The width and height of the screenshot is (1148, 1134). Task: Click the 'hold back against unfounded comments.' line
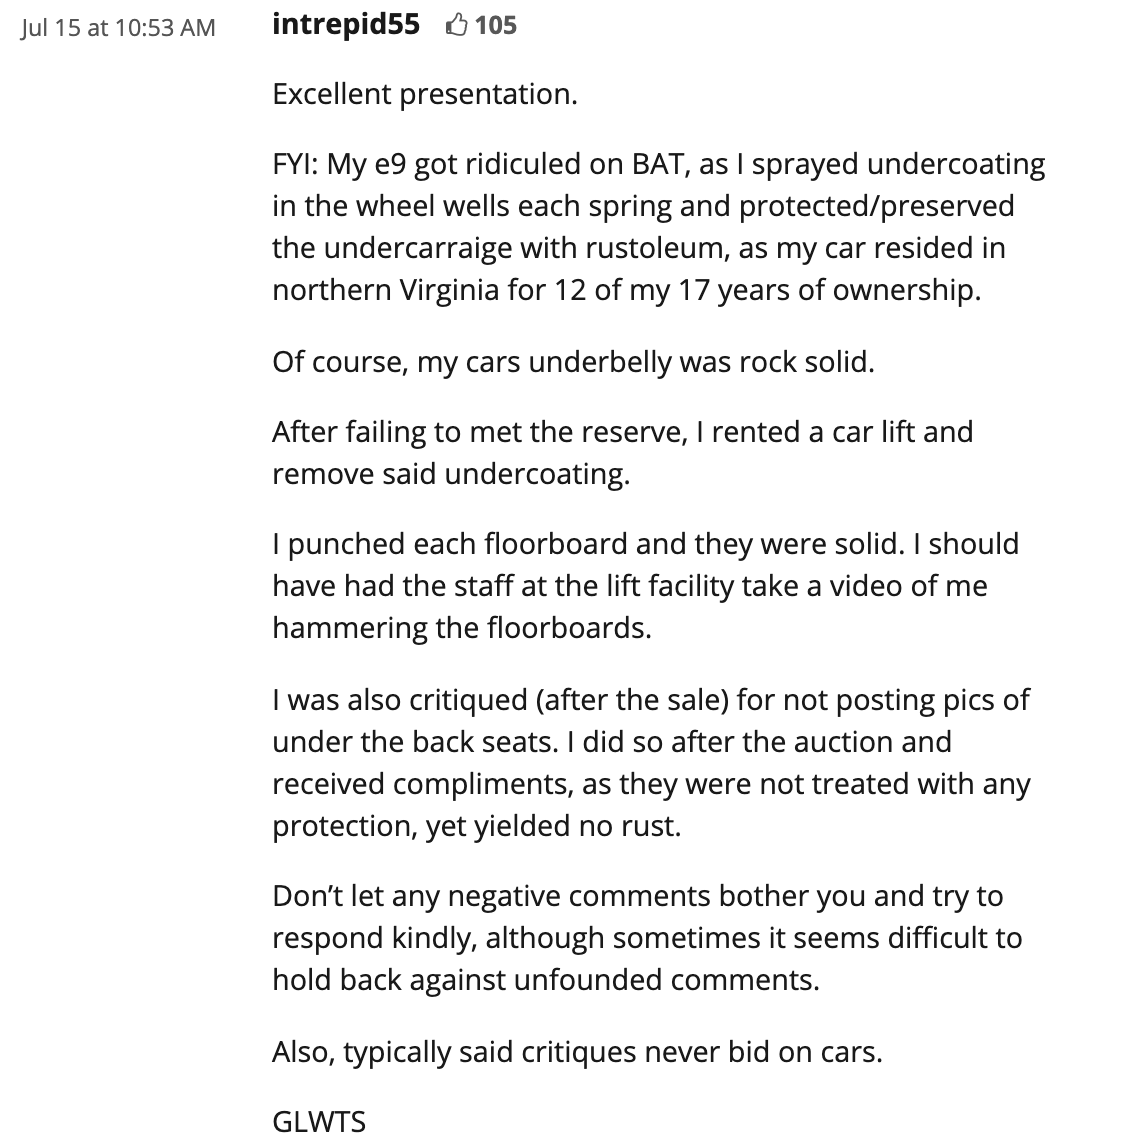click(545, 980)
